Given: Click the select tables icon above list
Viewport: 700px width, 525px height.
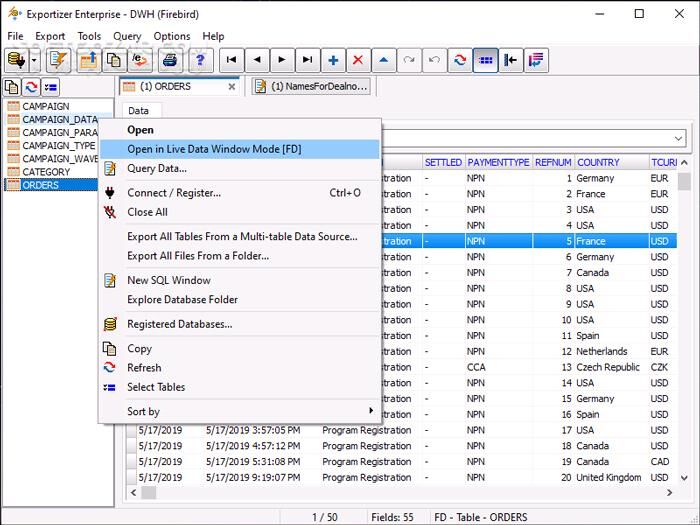Looking at the screenshot, I should (x=50, y=87).
